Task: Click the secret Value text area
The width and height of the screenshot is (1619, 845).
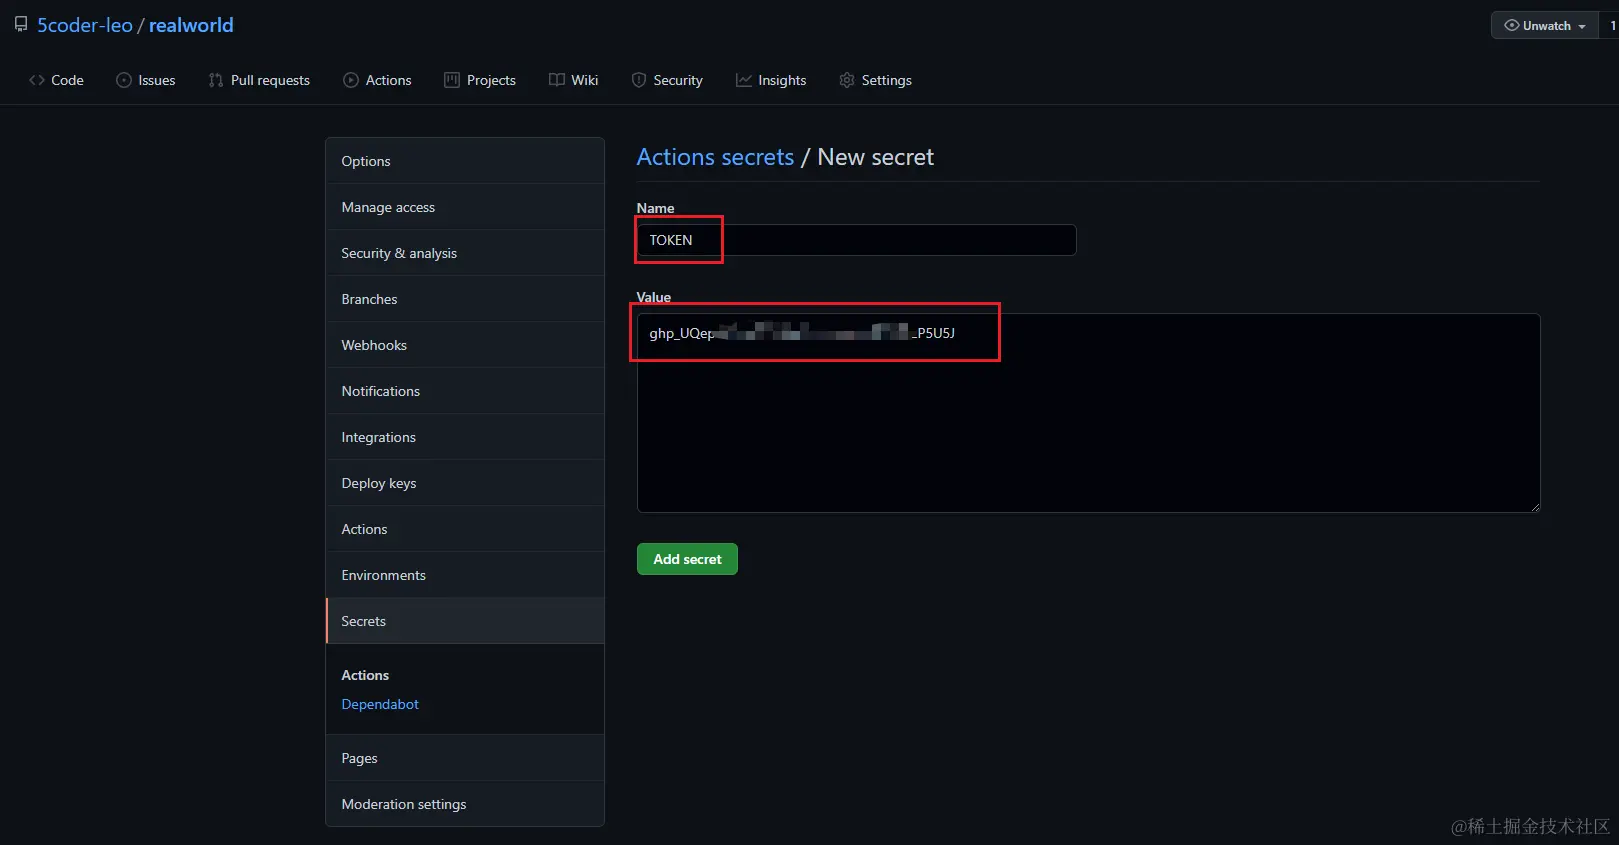Action: click(x=1088, y=413)
